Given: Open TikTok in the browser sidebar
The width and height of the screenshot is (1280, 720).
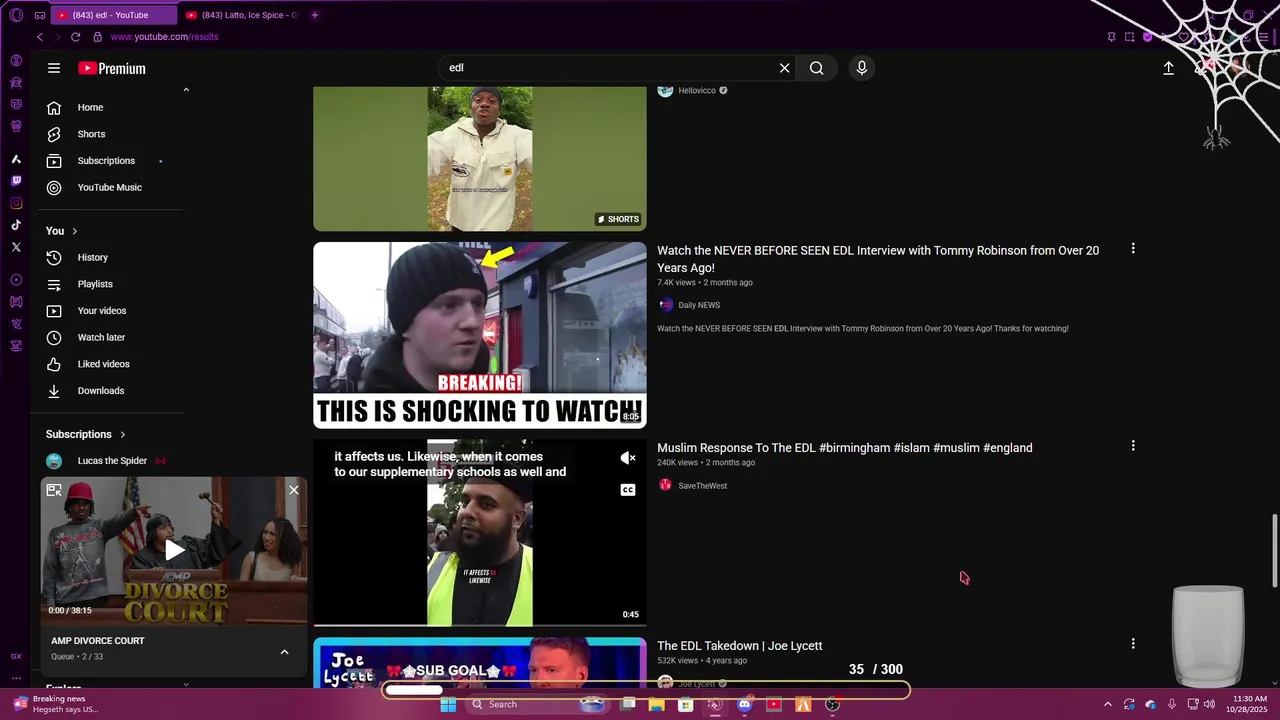Looking at the screenshot, I should coord(16,225).
